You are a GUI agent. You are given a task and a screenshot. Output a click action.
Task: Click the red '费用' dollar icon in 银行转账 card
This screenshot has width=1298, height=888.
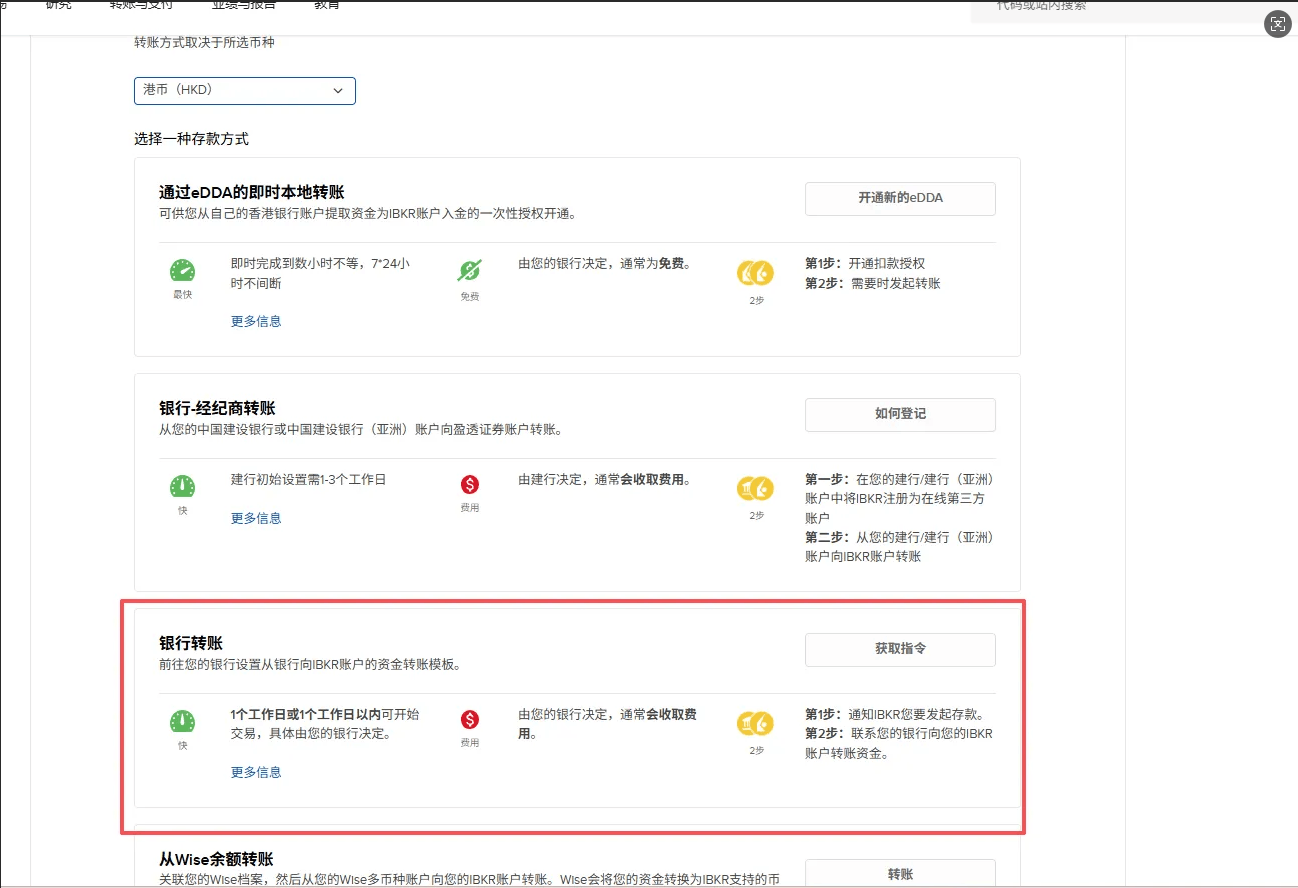pyautogui.click(x=470, y=720)
